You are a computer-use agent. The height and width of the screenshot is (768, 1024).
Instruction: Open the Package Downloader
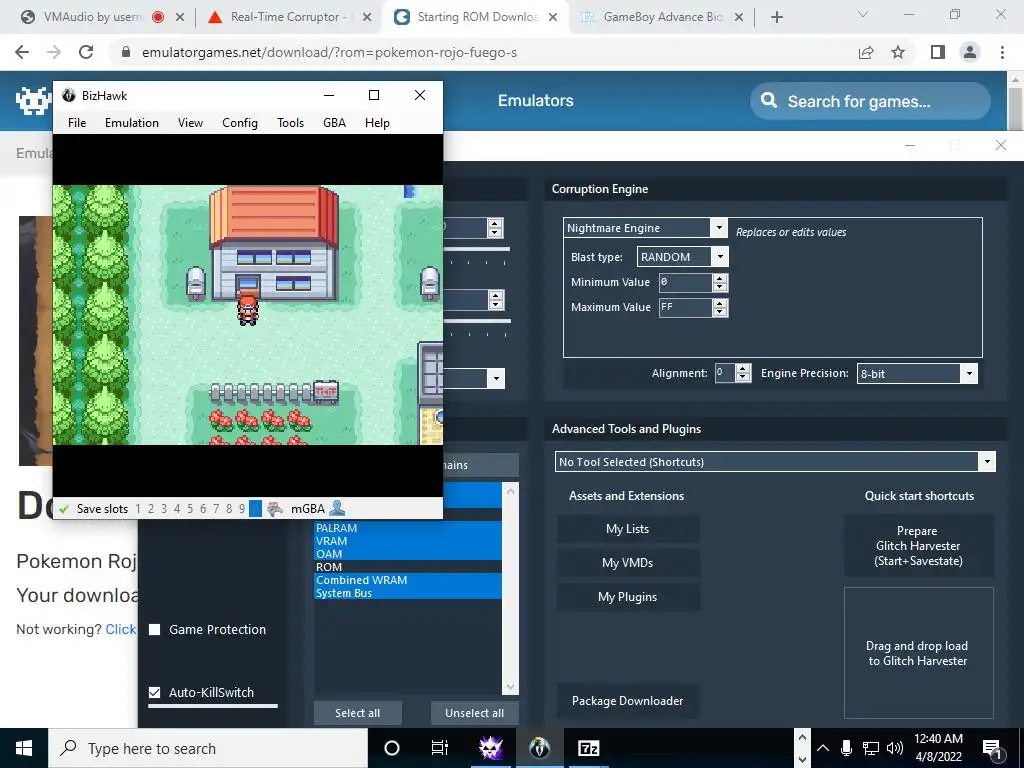click(x=628, y=701)
